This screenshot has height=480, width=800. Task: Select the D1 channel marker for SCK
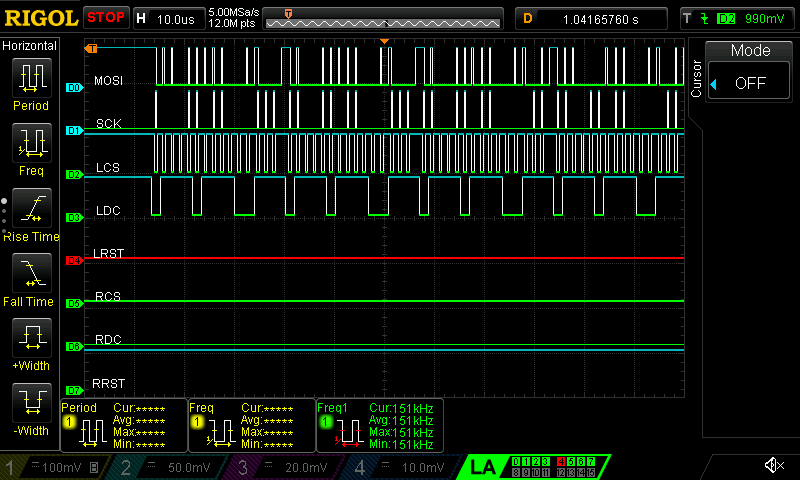pos(74,131)
